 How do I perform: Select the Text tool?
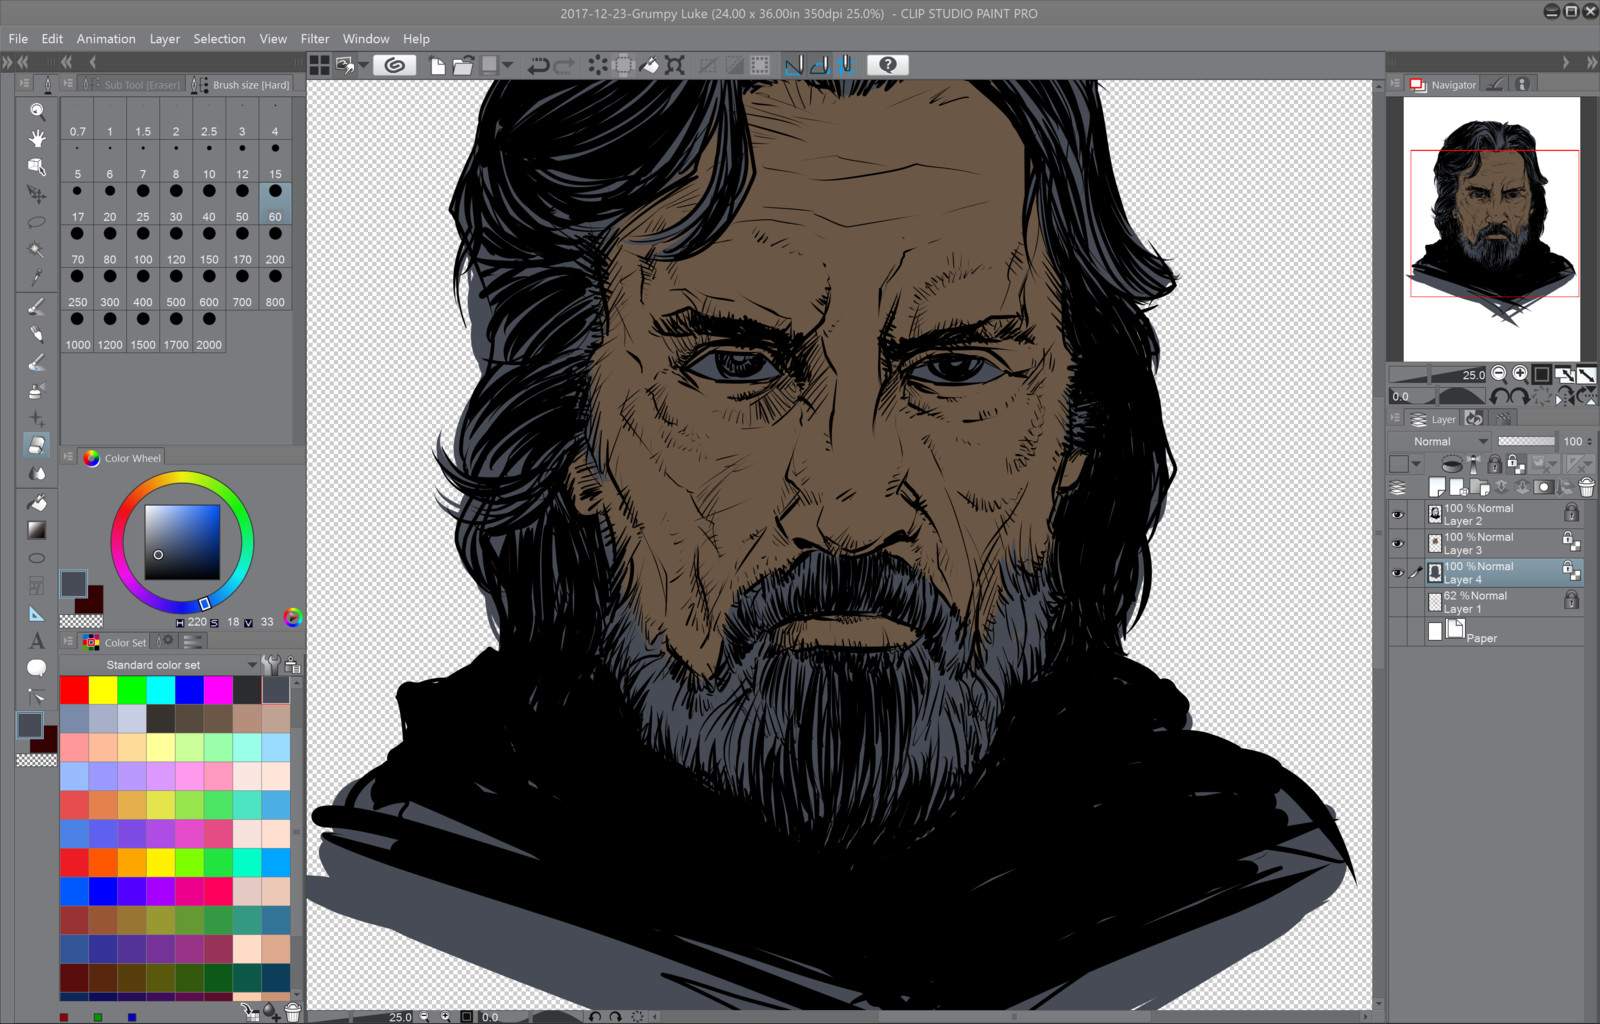point(37,641)
